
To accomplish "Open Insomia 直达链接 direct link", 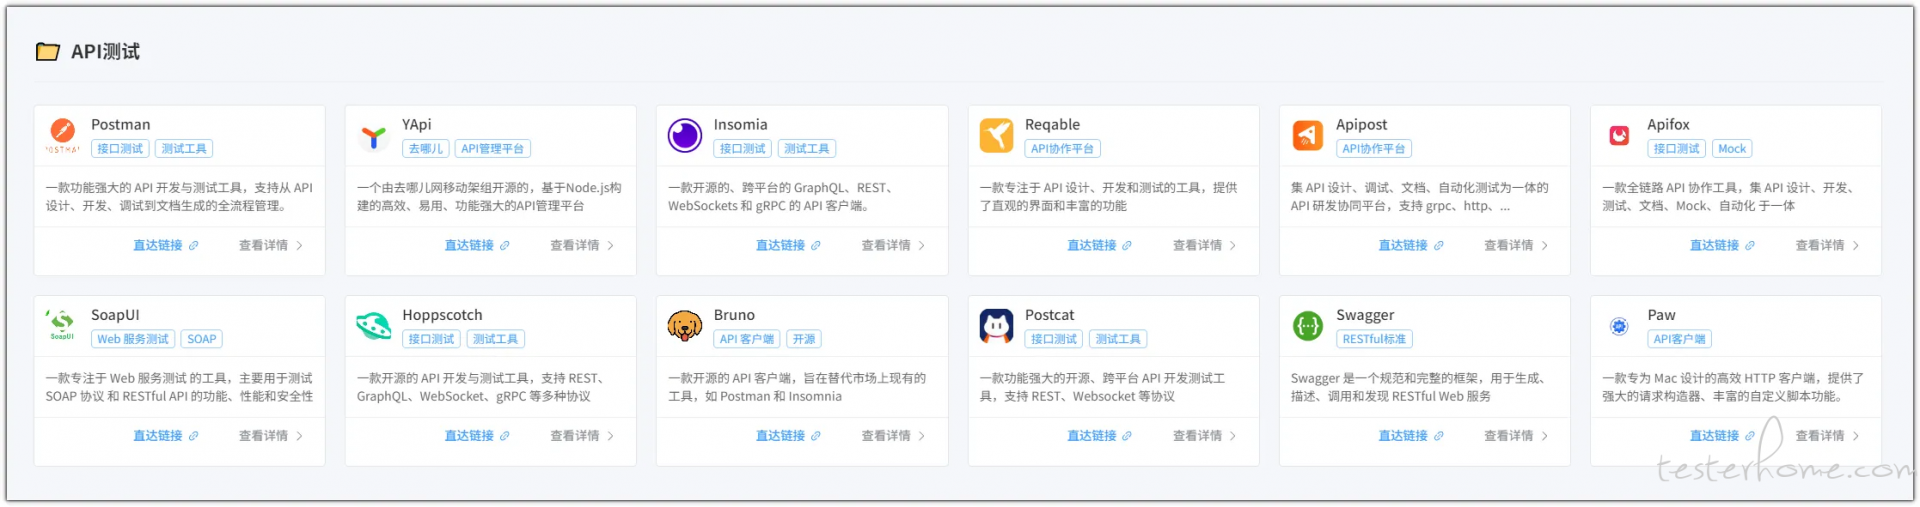I will (x=788, y=245).
